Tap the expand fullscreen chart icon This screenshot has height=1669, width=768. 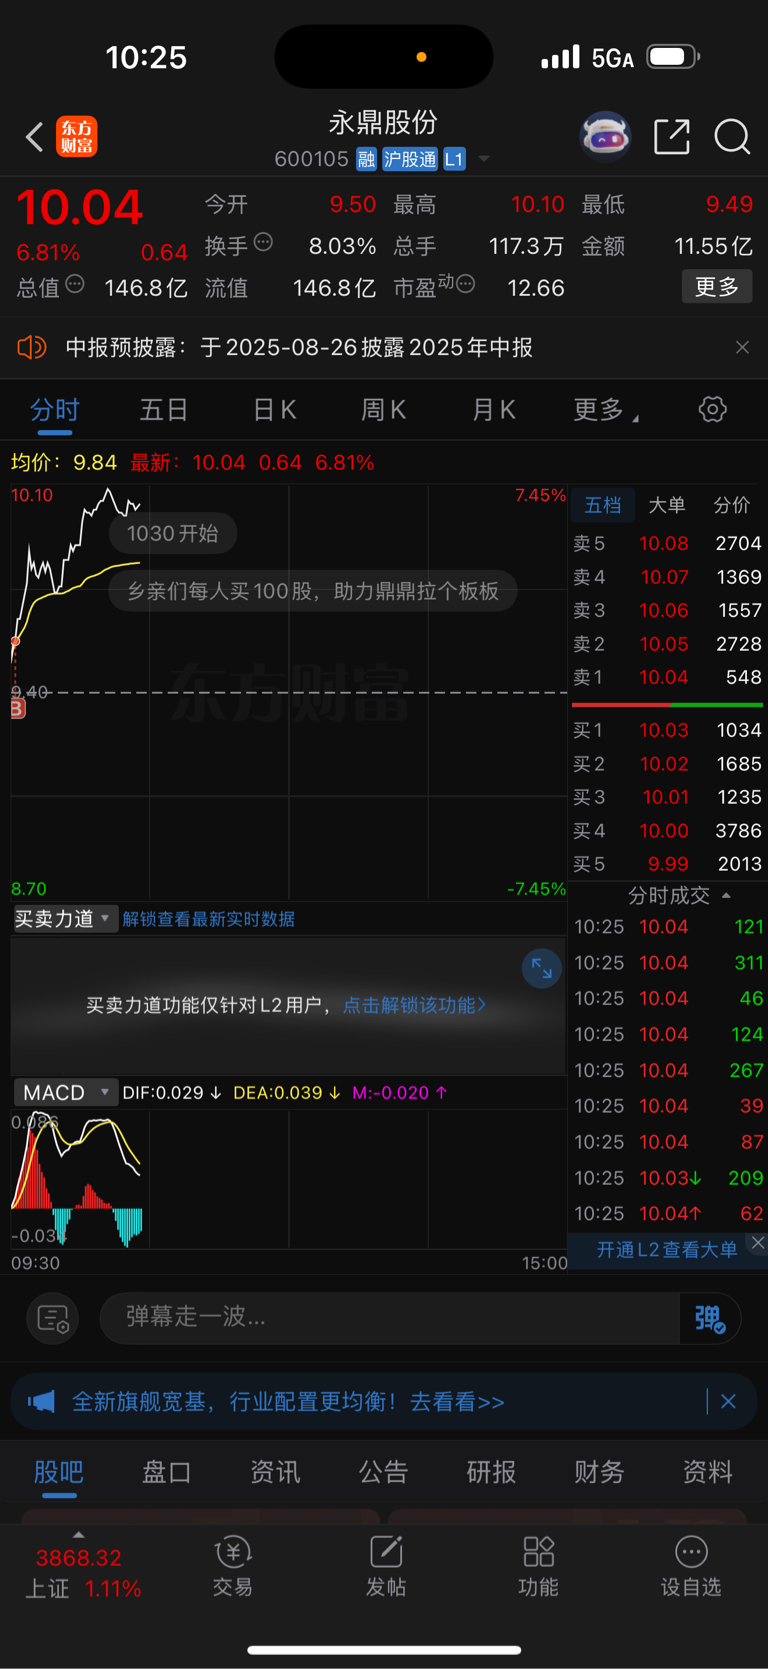pos(541,968)
